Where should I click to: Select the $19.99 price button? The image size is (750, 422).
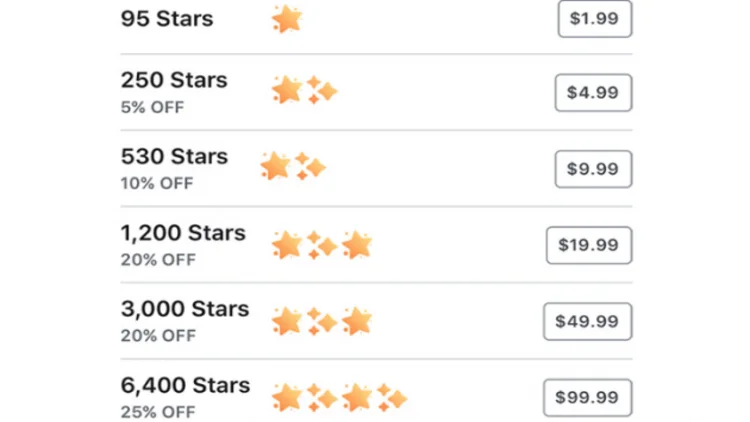[589, 245]
